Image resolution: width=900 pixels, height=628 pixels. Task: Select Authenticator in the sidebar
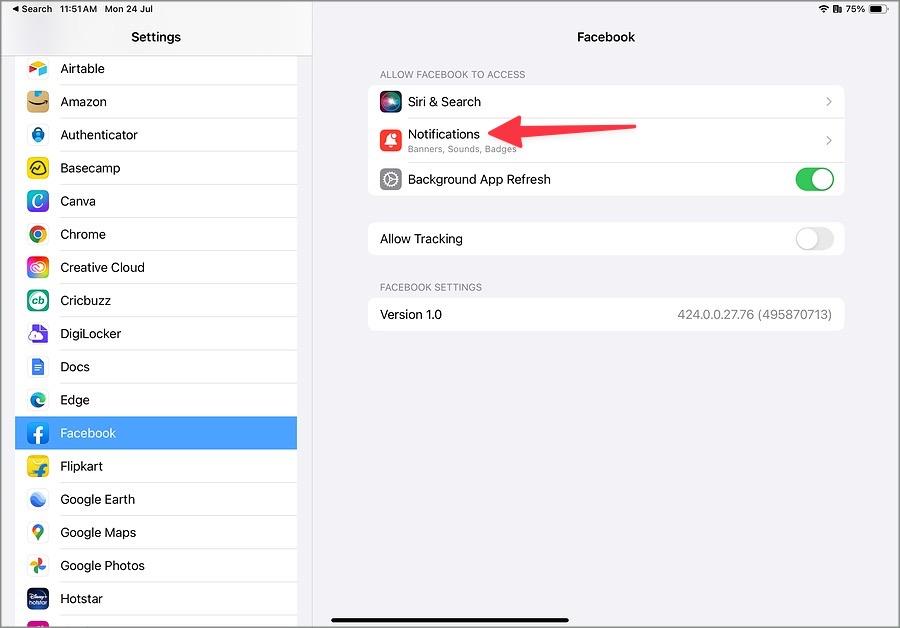(x=156, y=135)
